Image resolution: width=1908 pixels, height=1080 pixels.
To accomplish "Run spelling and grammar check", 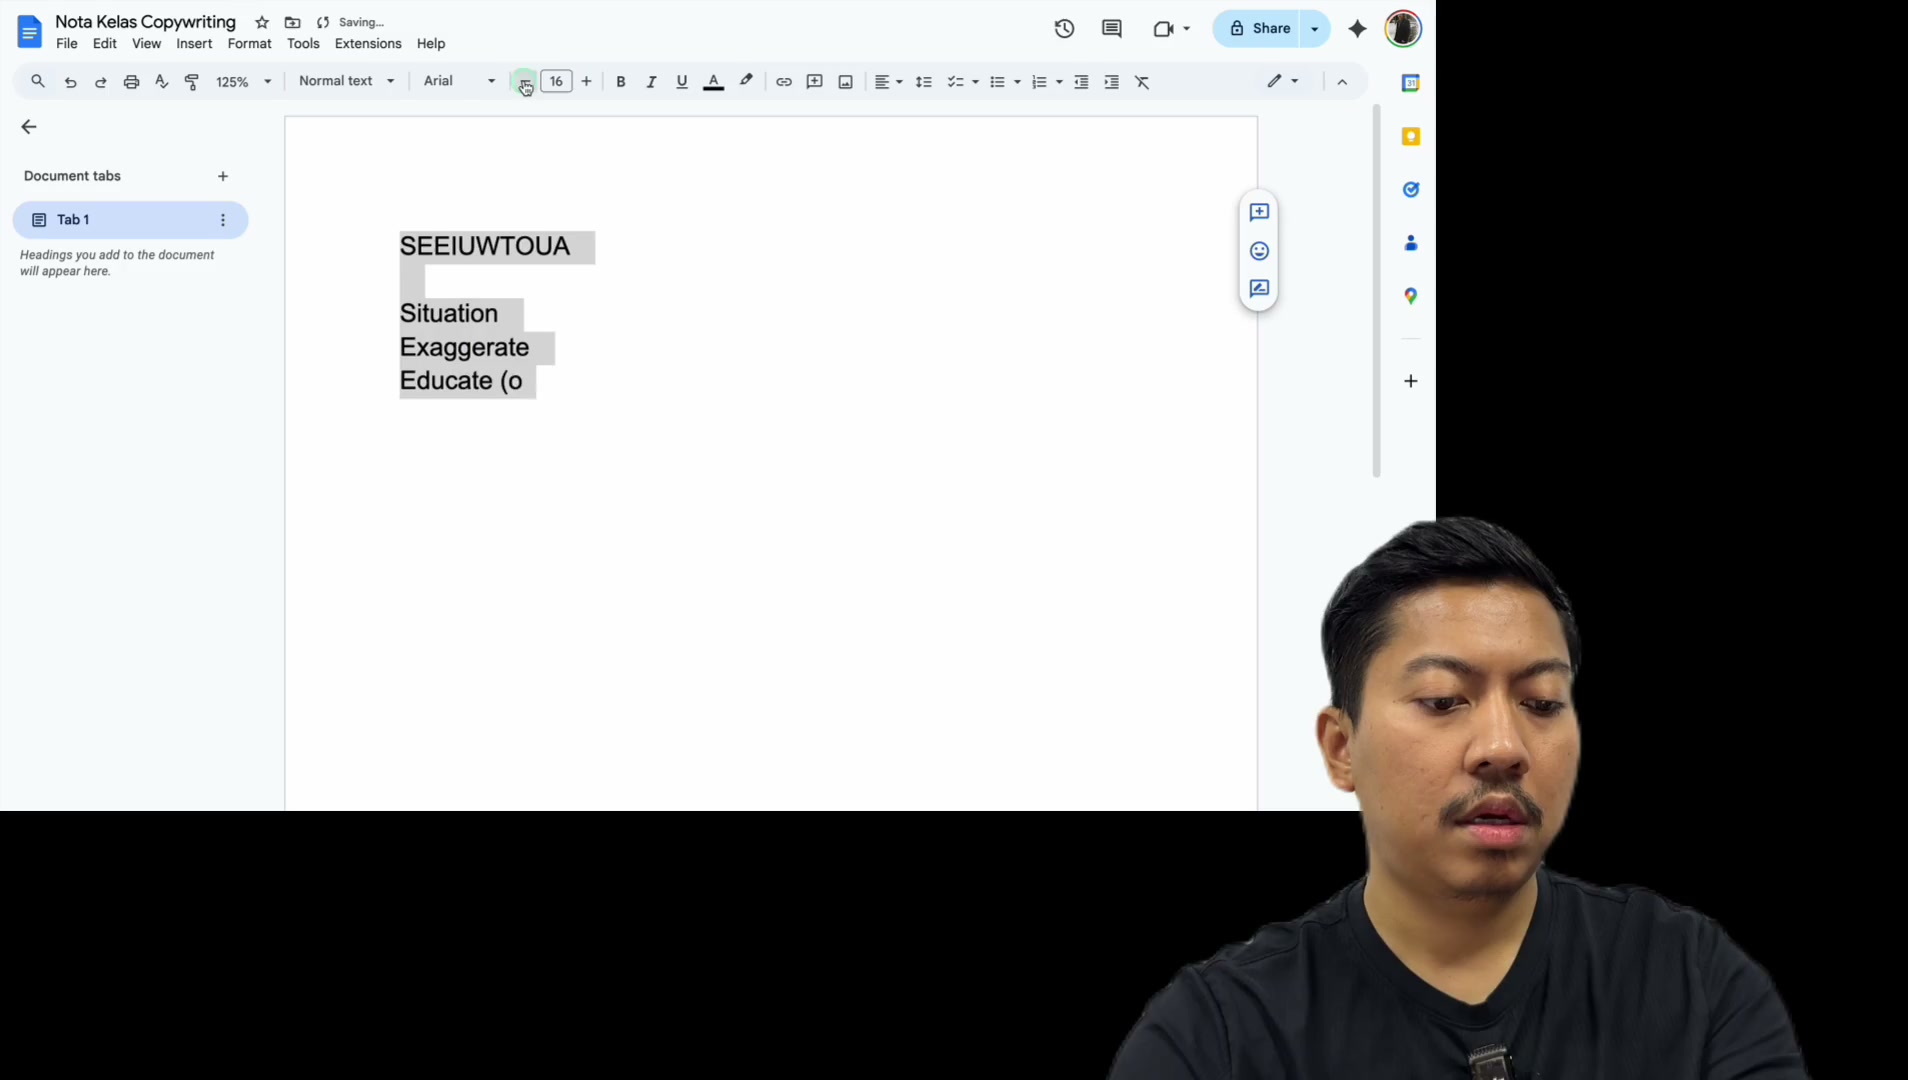I will click(x=161, y=82).
